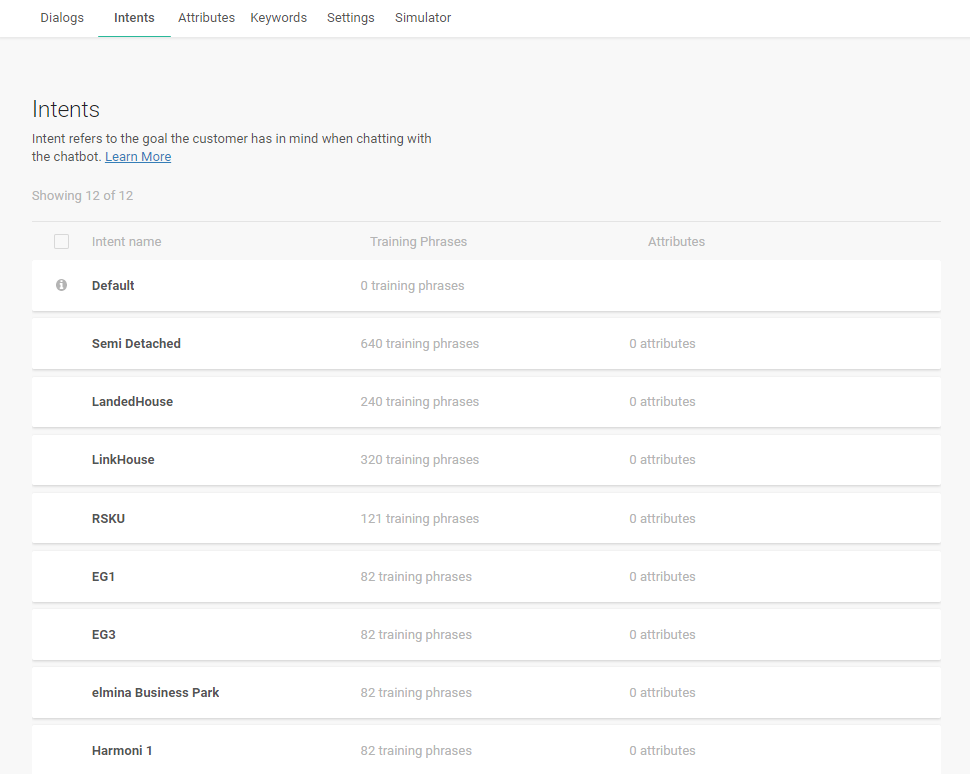
Task: Click the Training Phrases column header
Action: (418, 242)
